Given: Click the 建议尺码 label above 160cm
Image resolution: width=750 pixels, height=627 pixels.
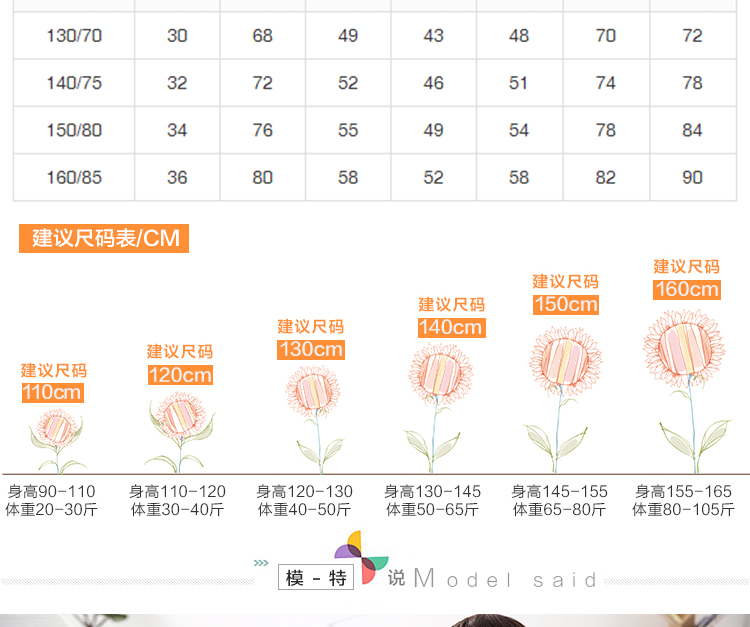Looking at the screenshot, I should click(686, 266).
